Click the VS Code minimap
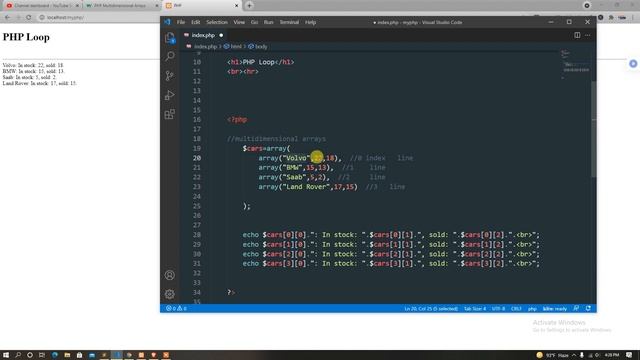This screenshot has width=640, height=360. click(575, 65)
